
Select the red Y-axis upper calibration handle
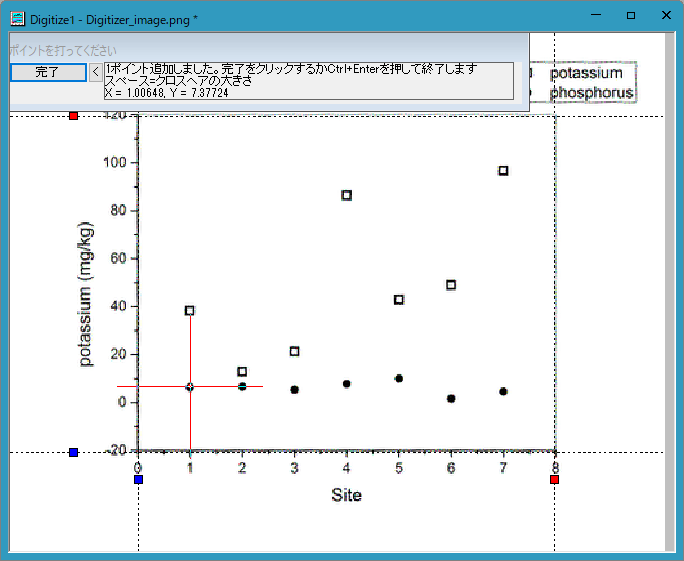coord(74,116)
